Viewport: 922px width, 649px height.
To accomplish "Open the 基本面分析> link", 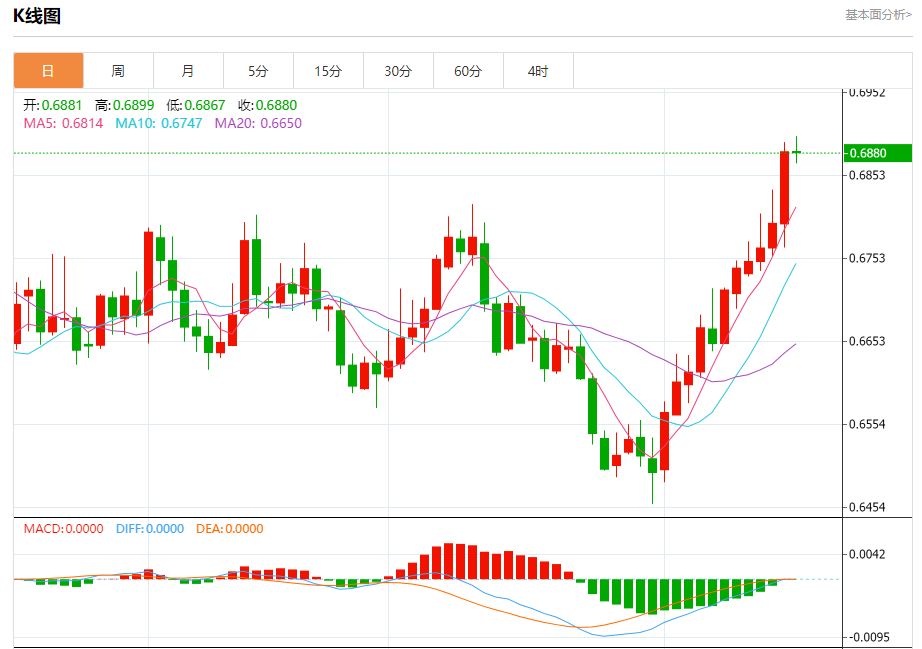I will (878, 15).
